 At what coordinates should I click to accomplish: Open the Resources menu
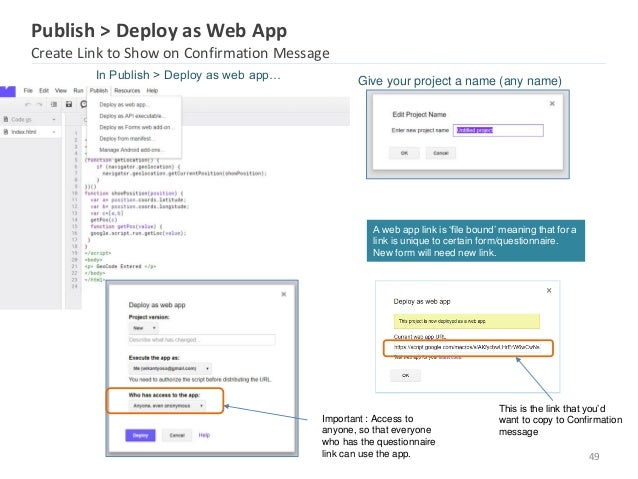point(127,90)
